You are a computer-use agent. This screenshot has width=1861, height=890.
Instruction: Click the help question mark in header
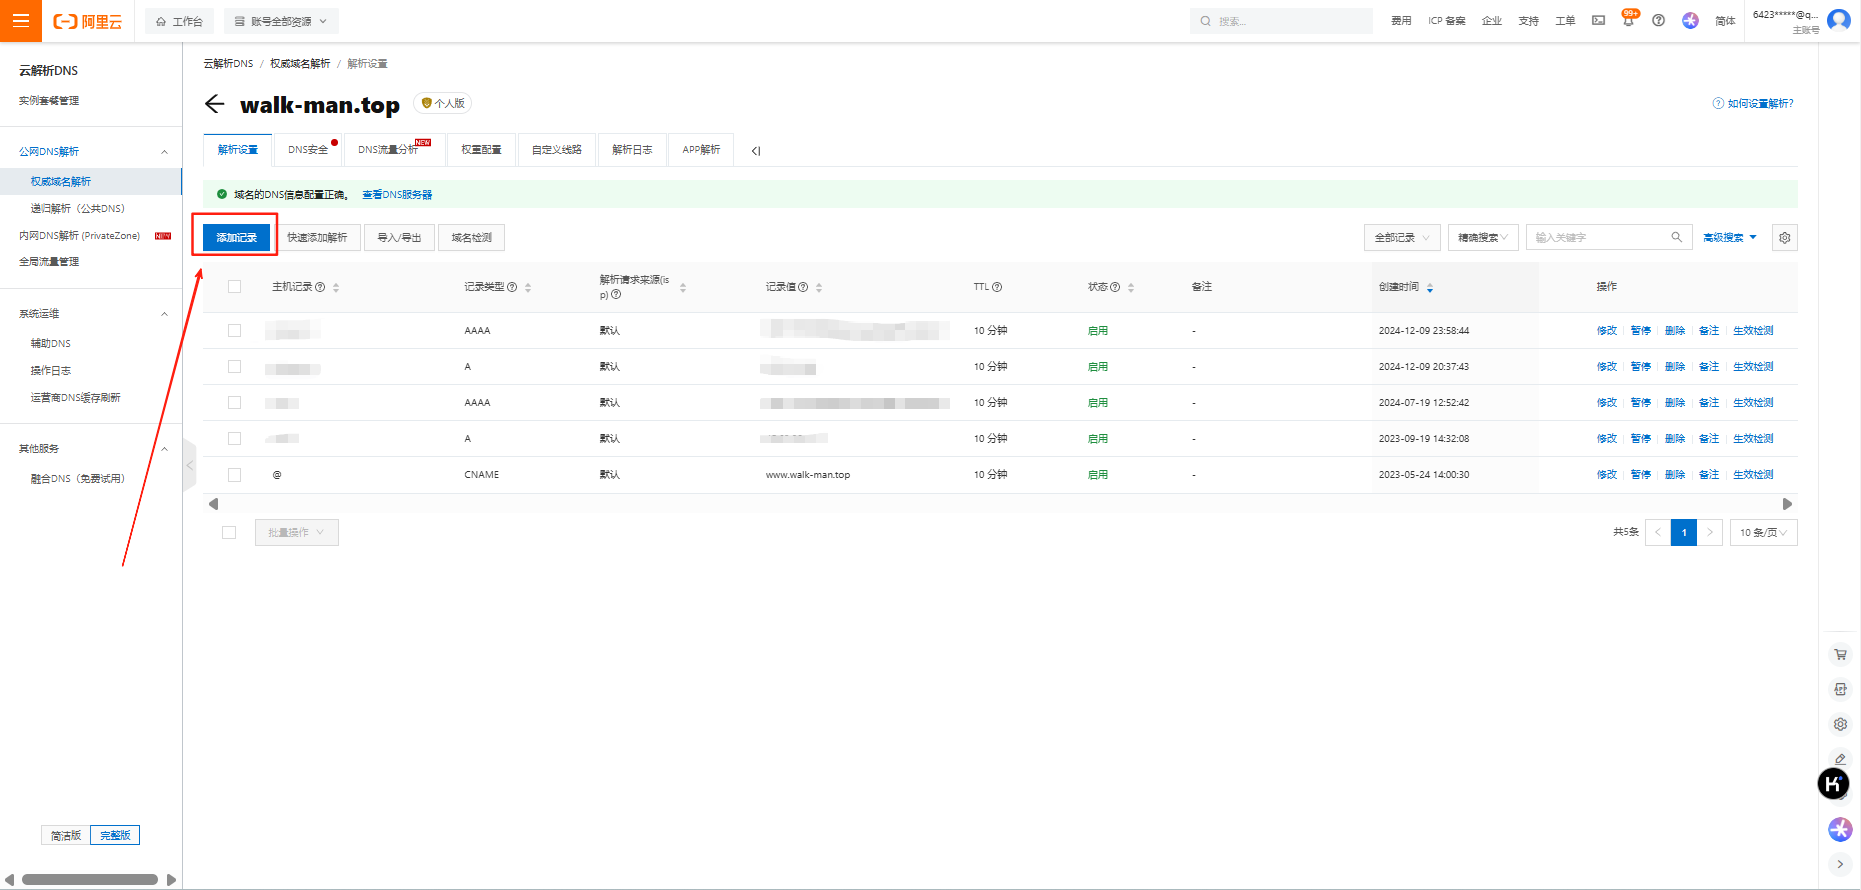(1658, 21)
